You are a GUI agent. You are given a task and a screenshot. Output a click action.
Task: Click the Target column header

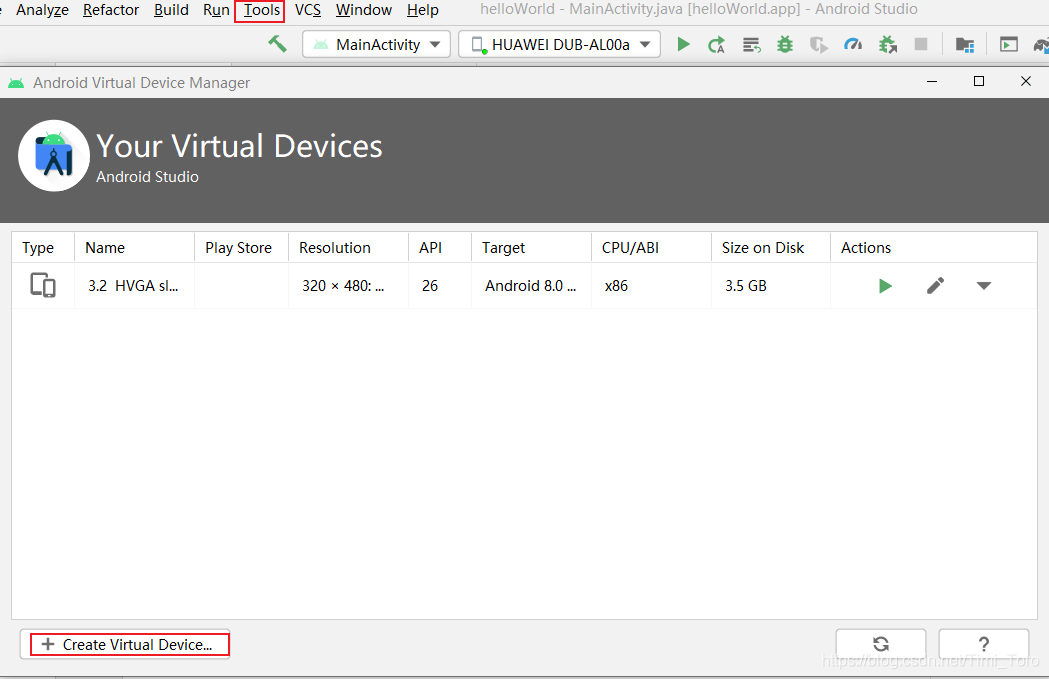[531, 248]
